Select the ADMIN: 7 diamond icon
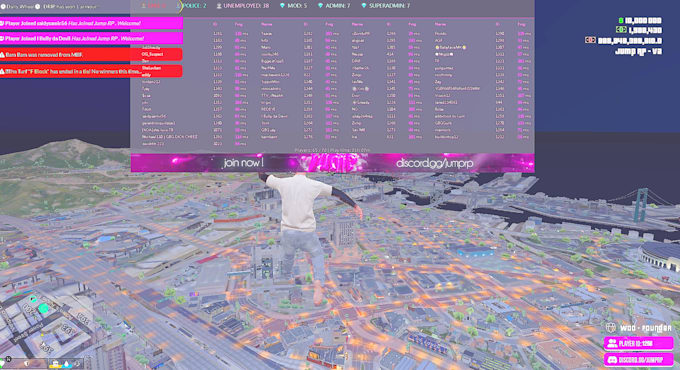This screenshot has height=370, width=680. tap(320, 6)
